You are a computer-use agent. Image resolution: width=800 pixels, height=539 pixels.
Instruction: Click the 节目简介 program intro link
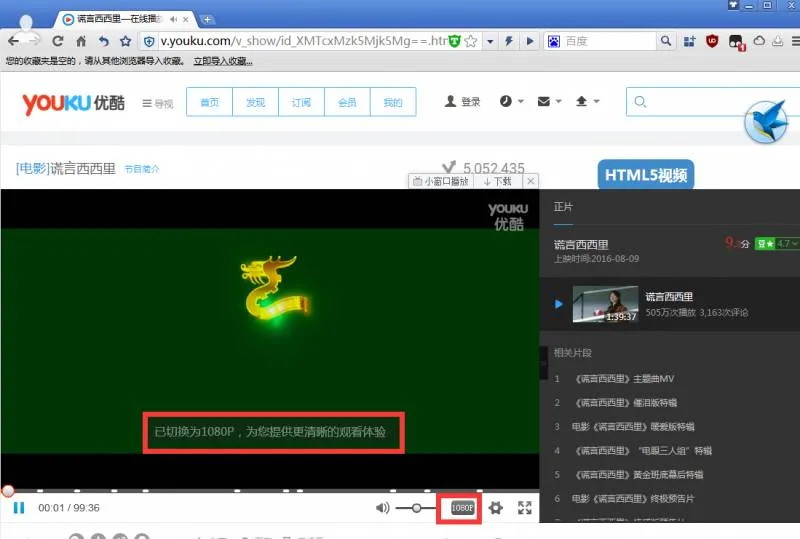[142, 169]
